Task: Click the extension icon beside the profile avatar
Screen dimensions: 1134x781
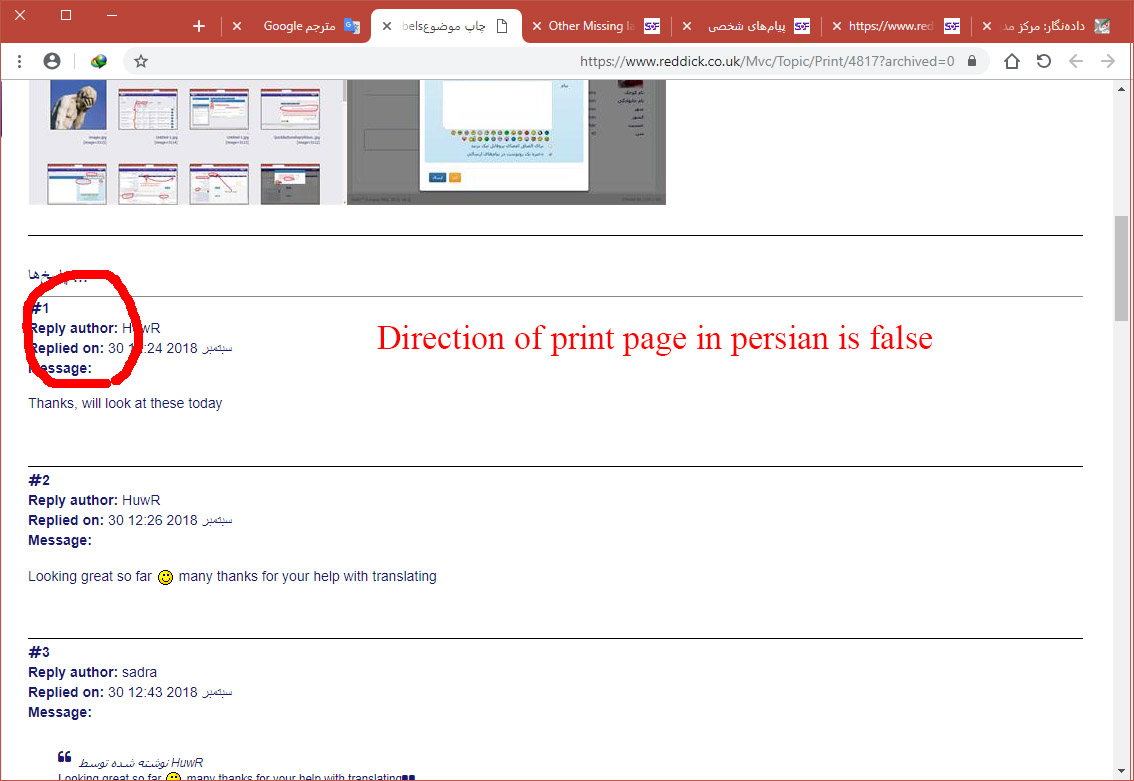Action: click(98, 61)
